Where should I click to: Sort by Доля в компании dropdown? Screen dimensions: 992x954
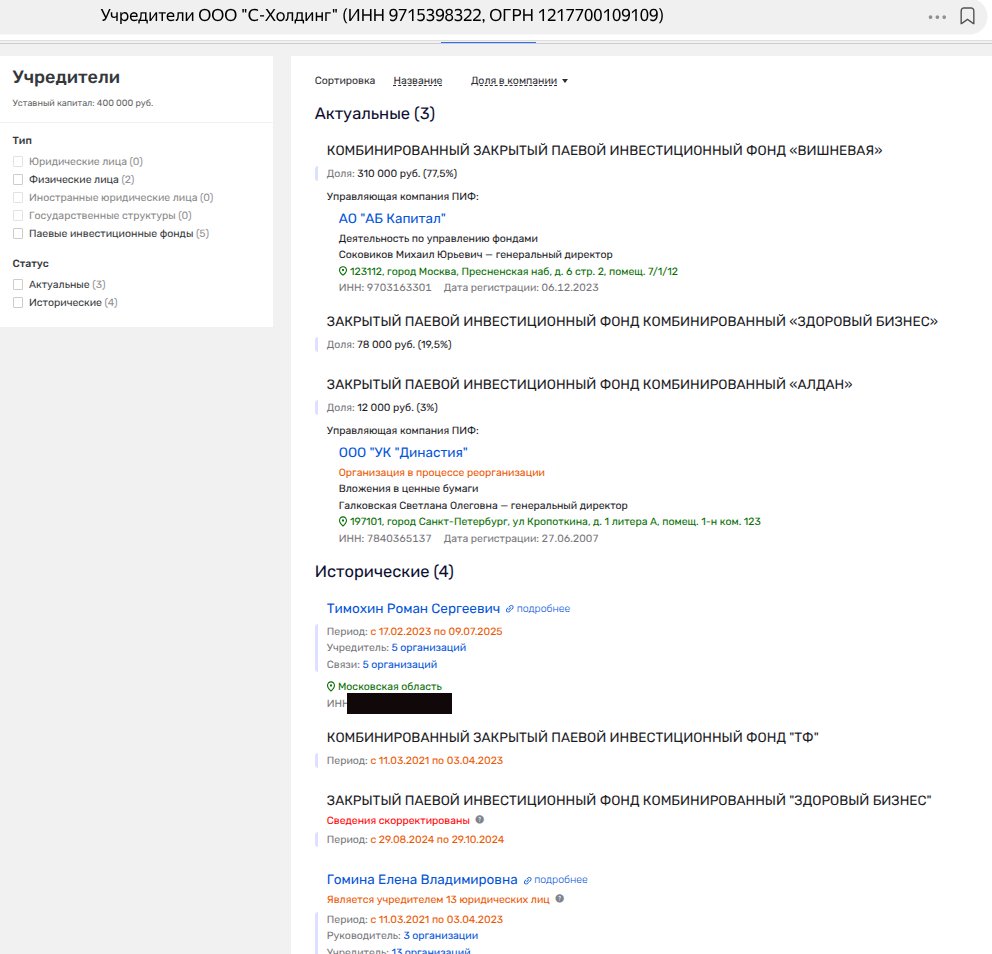point(518,81)
